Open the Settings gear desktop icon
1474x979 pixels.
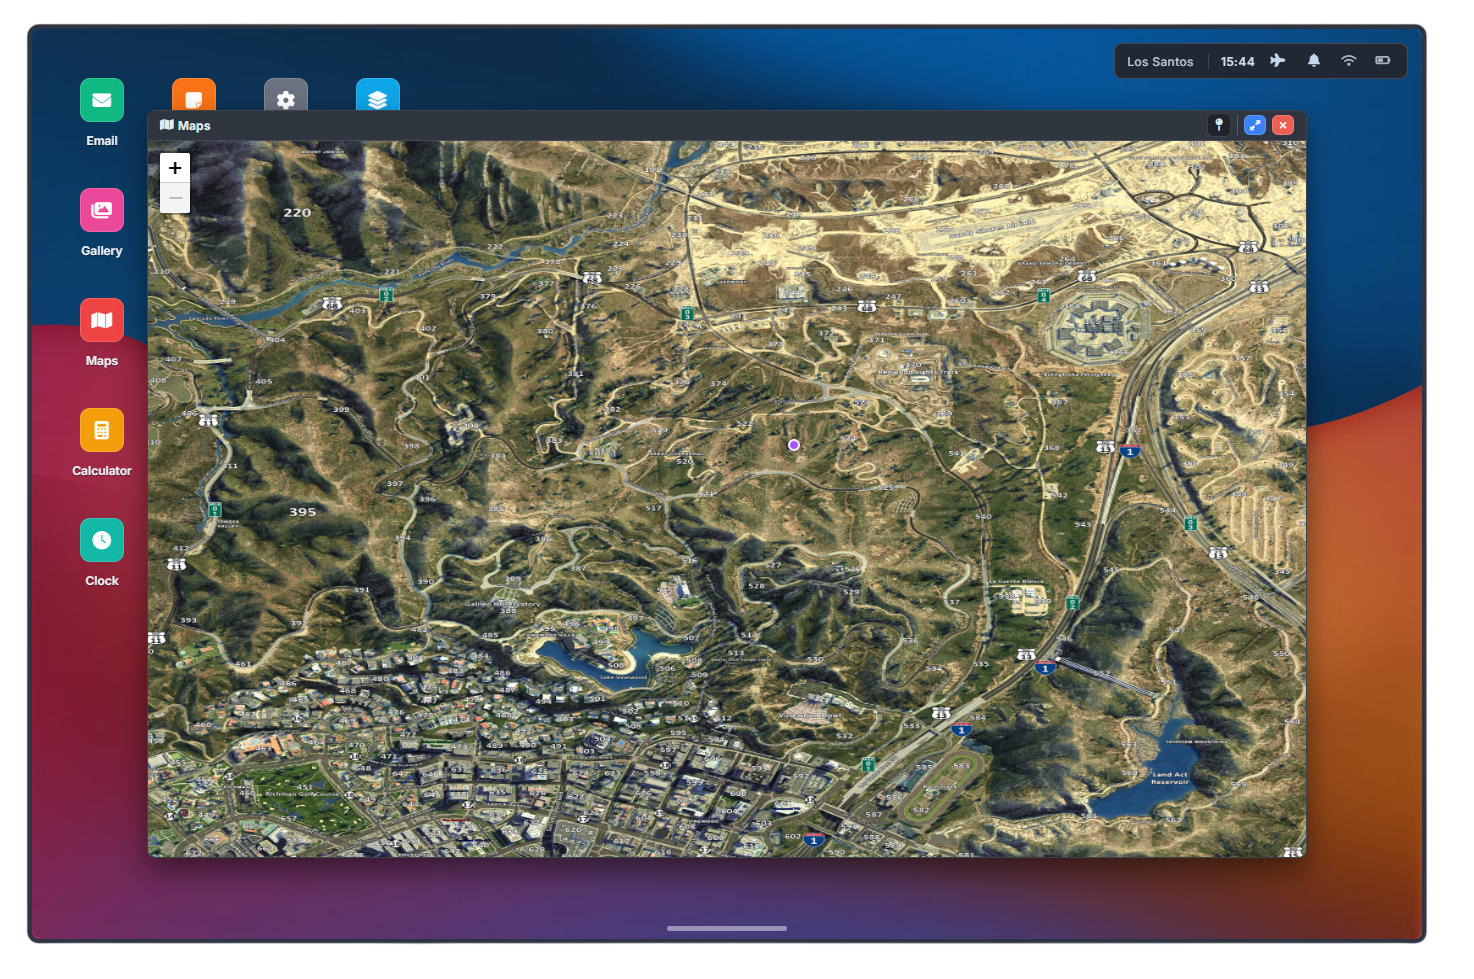286,95
